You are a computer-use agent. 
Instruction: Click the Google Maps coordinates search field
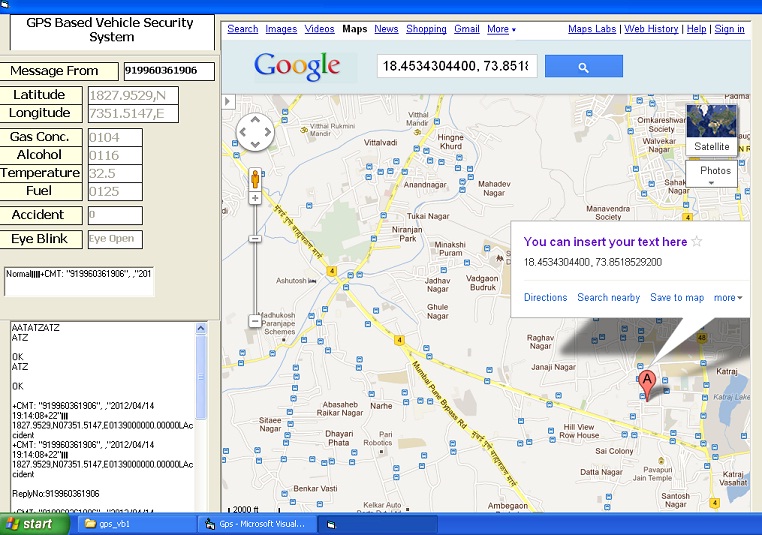(457, 67)
